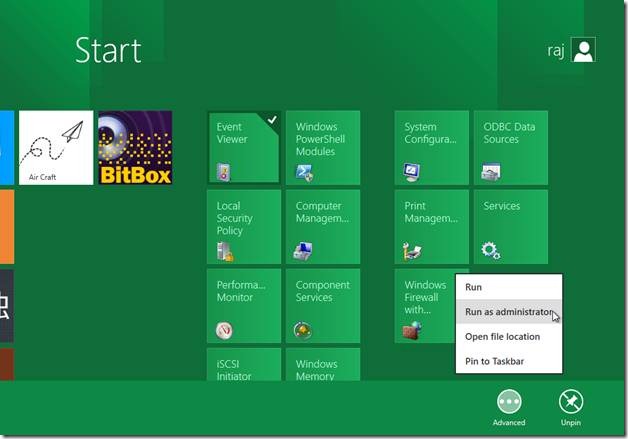Click Unpin in the app bar
Screen dimensions: 628x439
click(x=571, y=402)
